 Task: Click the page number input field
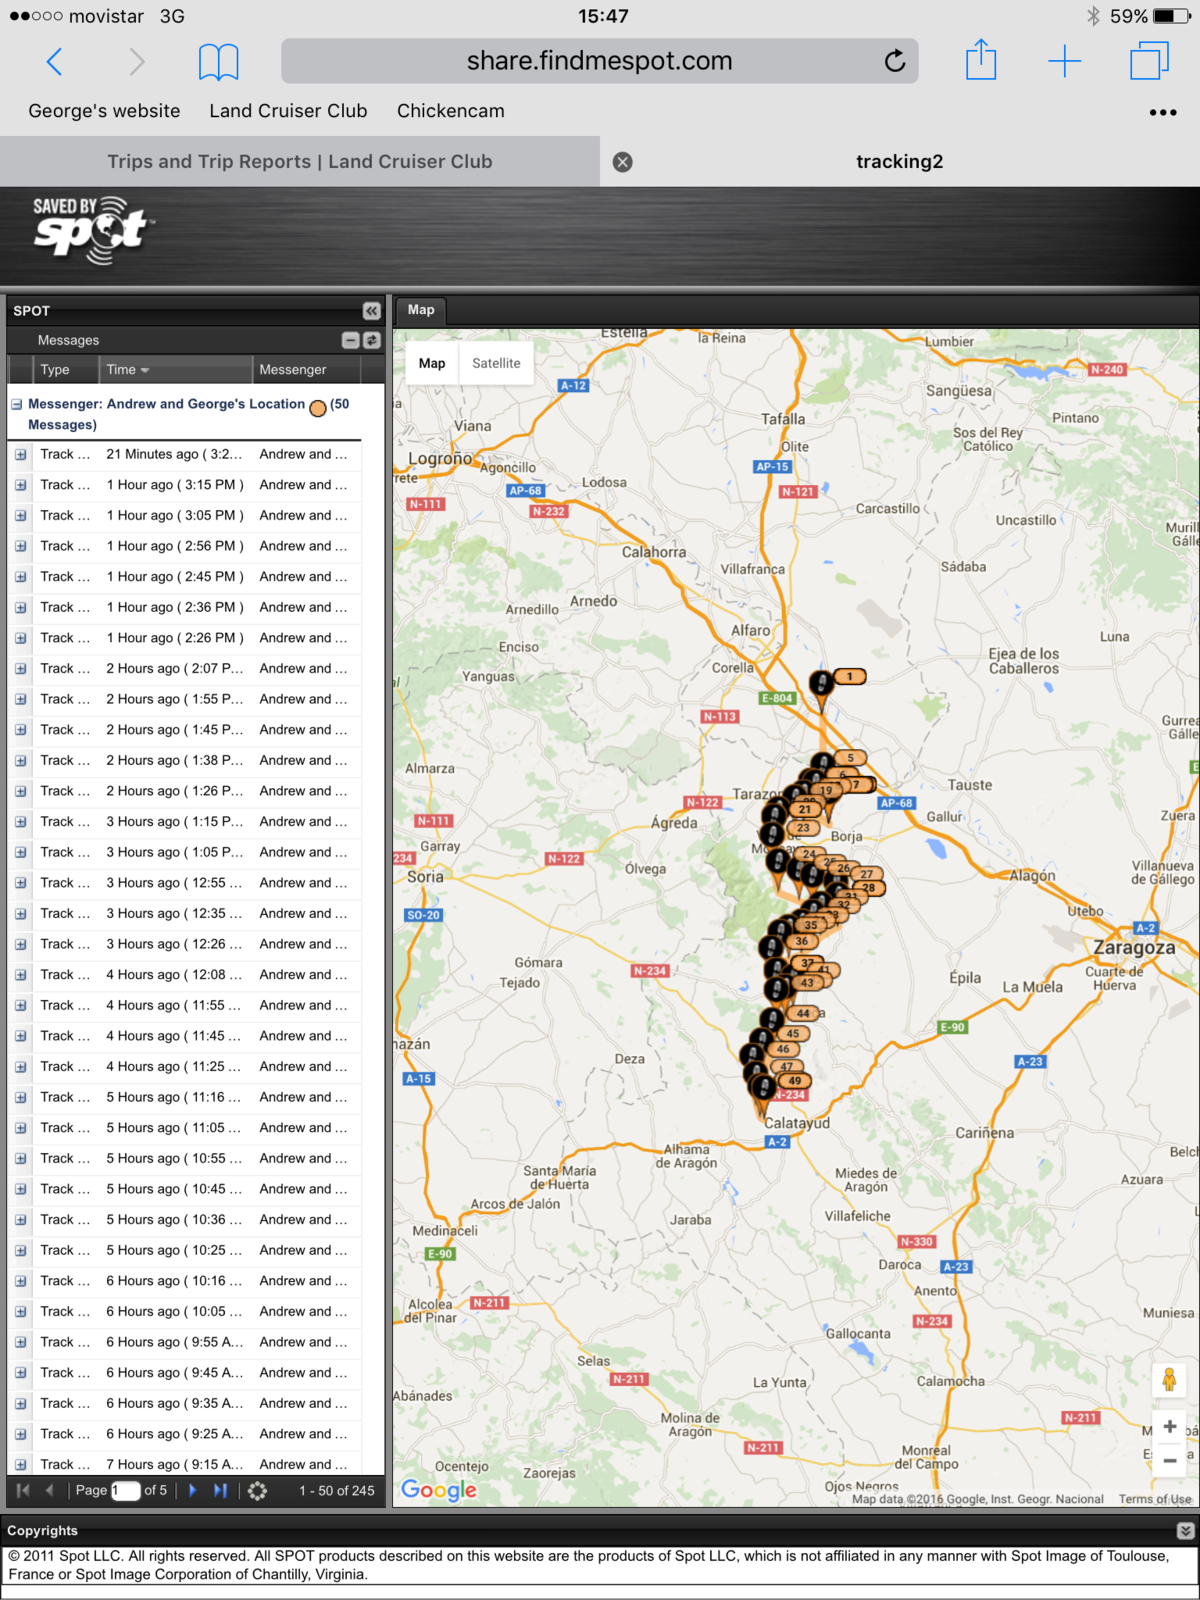[x=125, y=1490]
